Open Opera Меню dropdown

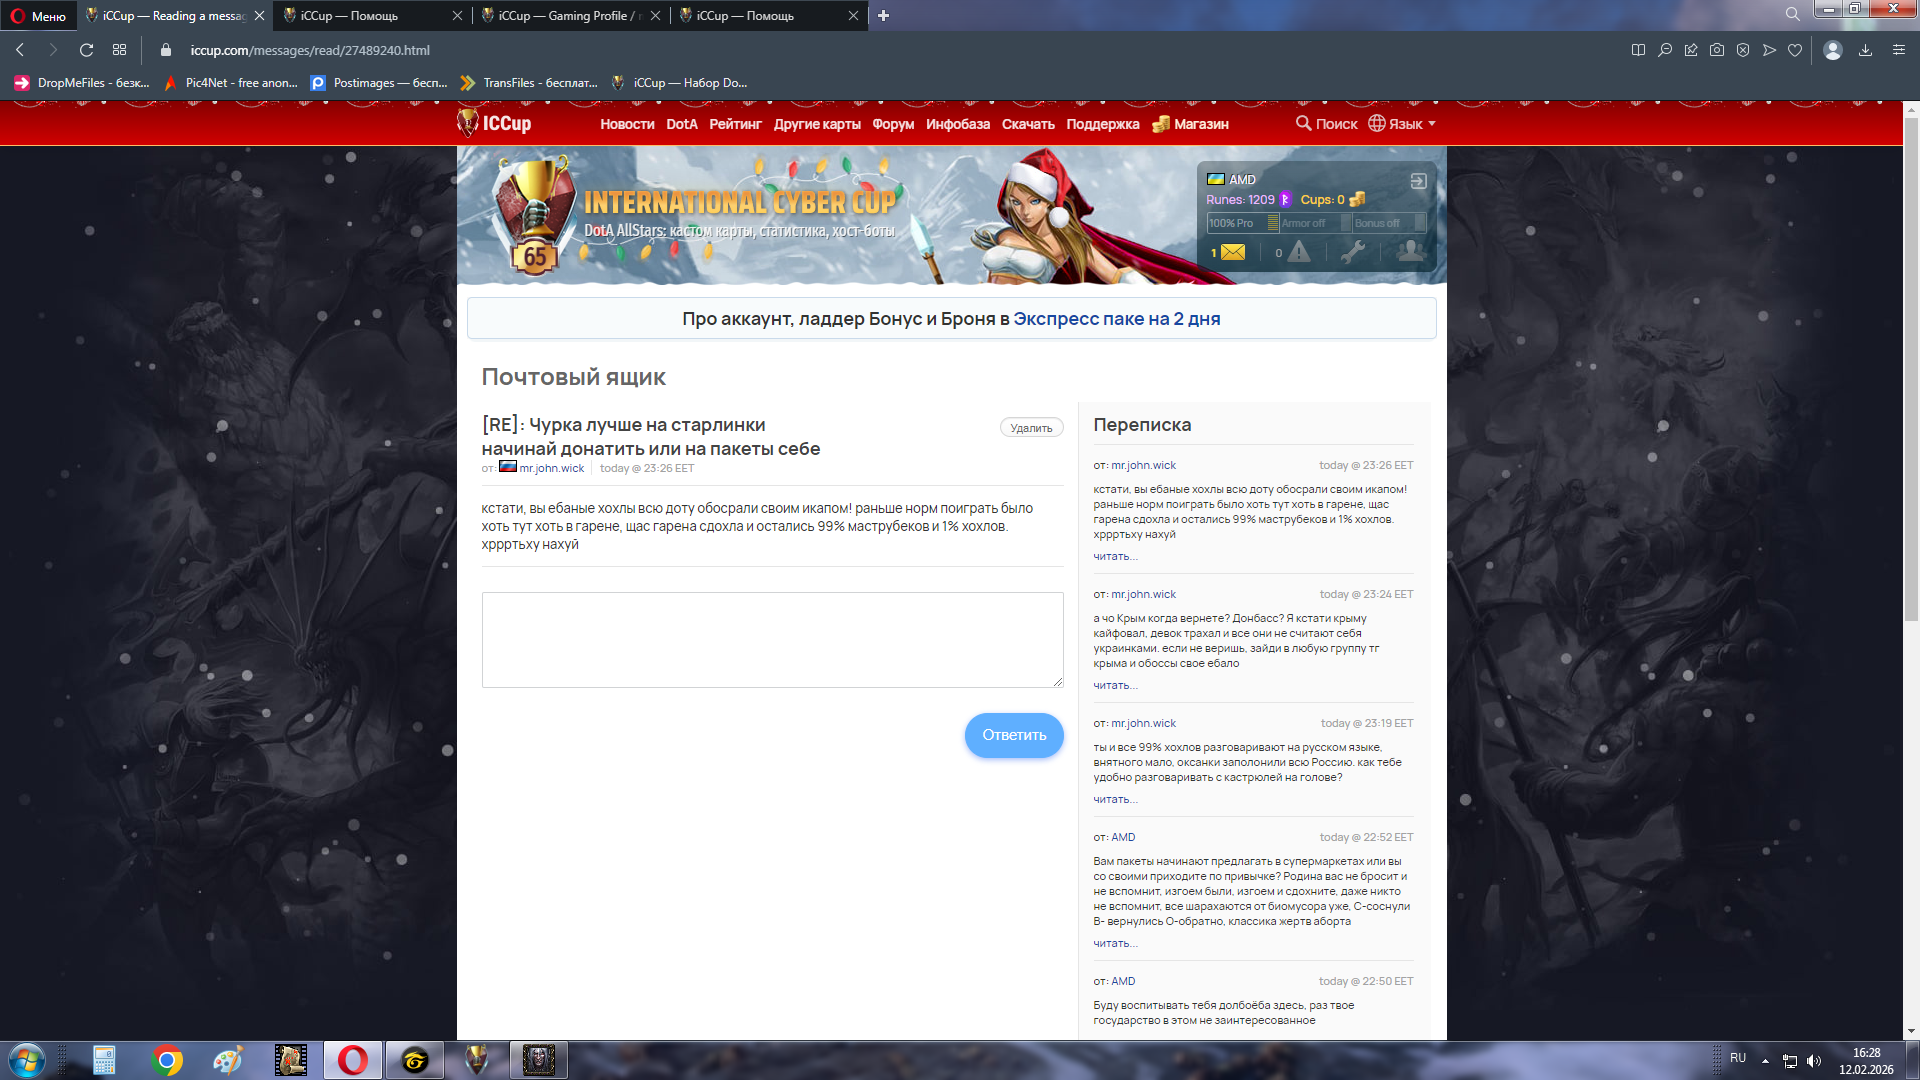pos(38,16)
